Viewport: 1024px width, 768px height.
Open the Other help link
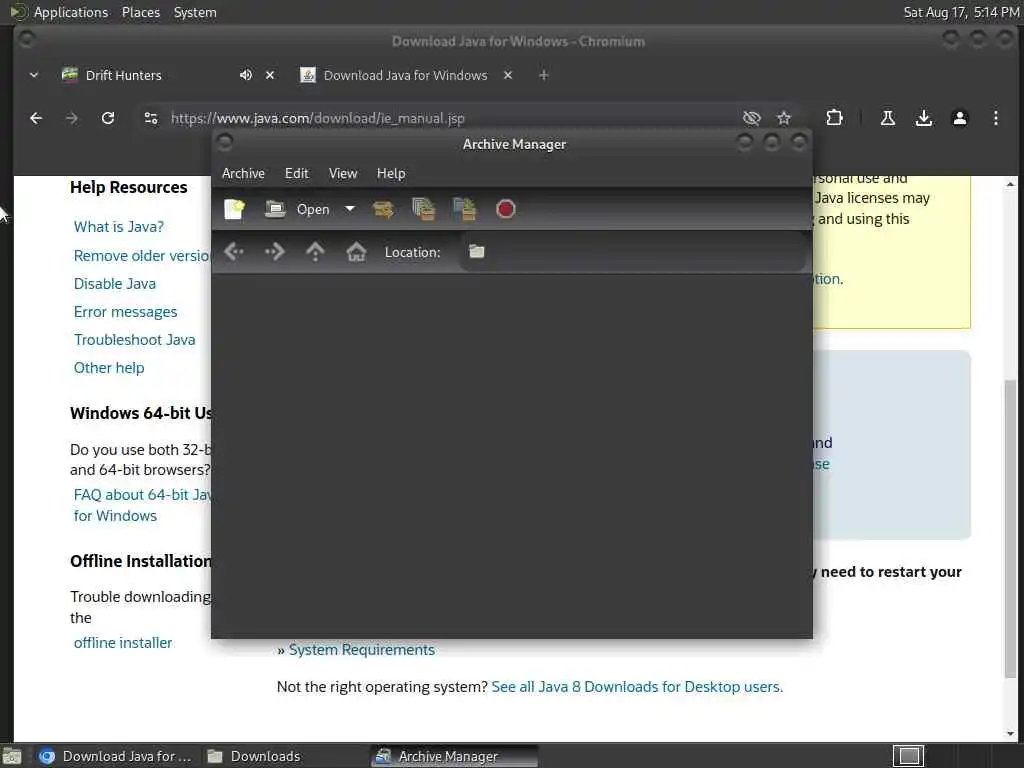tap(109, 368)
